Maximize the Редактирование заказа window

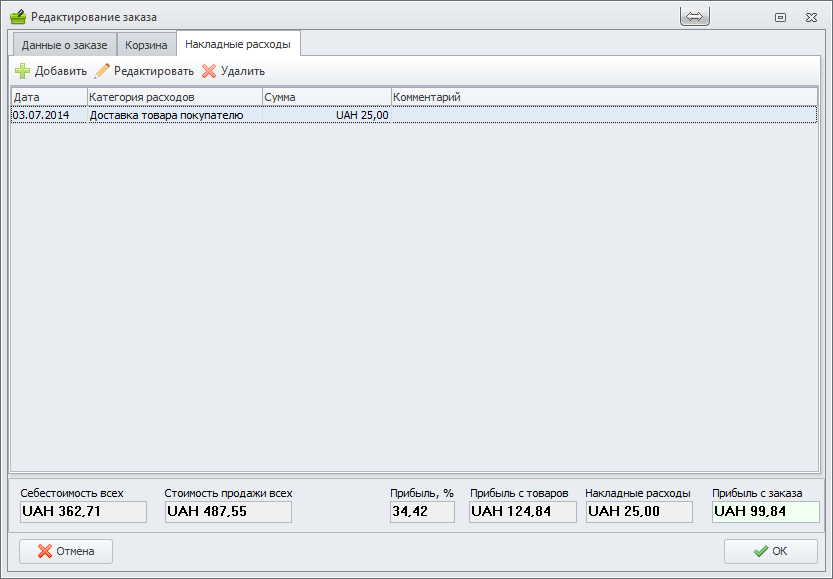pyautogui.click(x=780, y=17)
